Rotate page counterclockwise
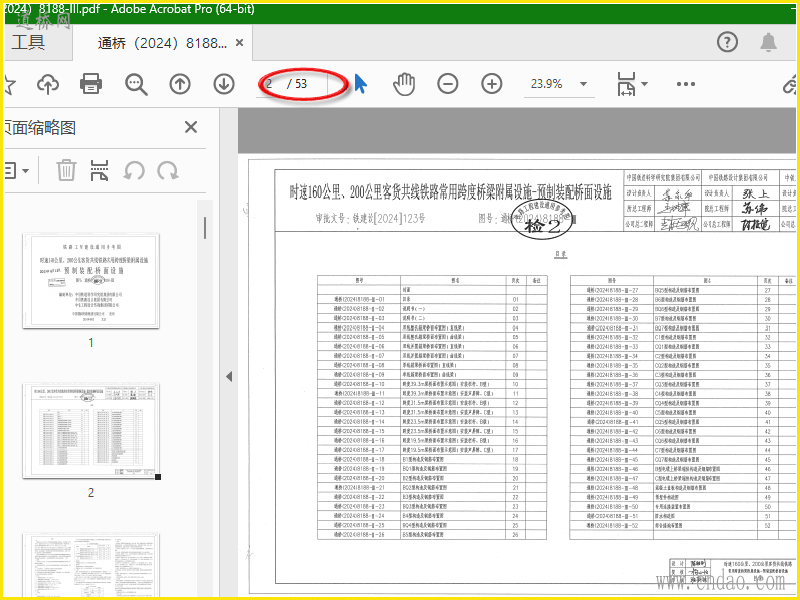This screenshot has width=800, height=600. point(134,171)
